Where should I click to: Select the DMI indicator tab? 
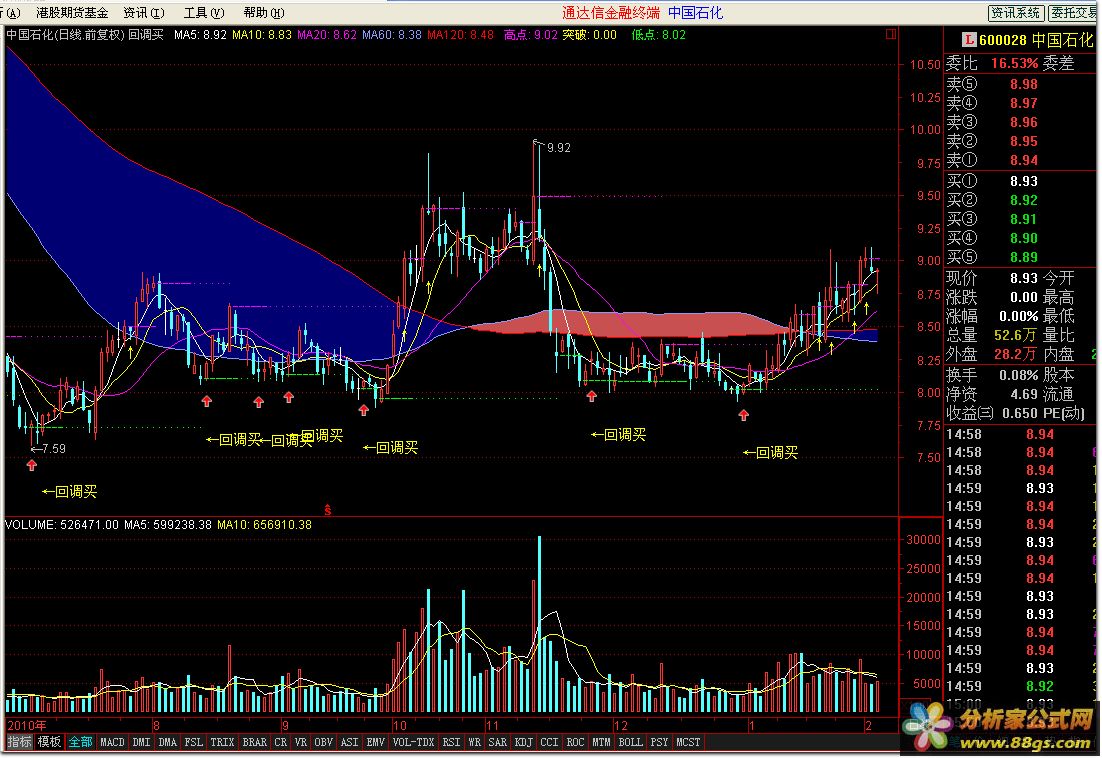pyautogui.click(x=141, y=742)
